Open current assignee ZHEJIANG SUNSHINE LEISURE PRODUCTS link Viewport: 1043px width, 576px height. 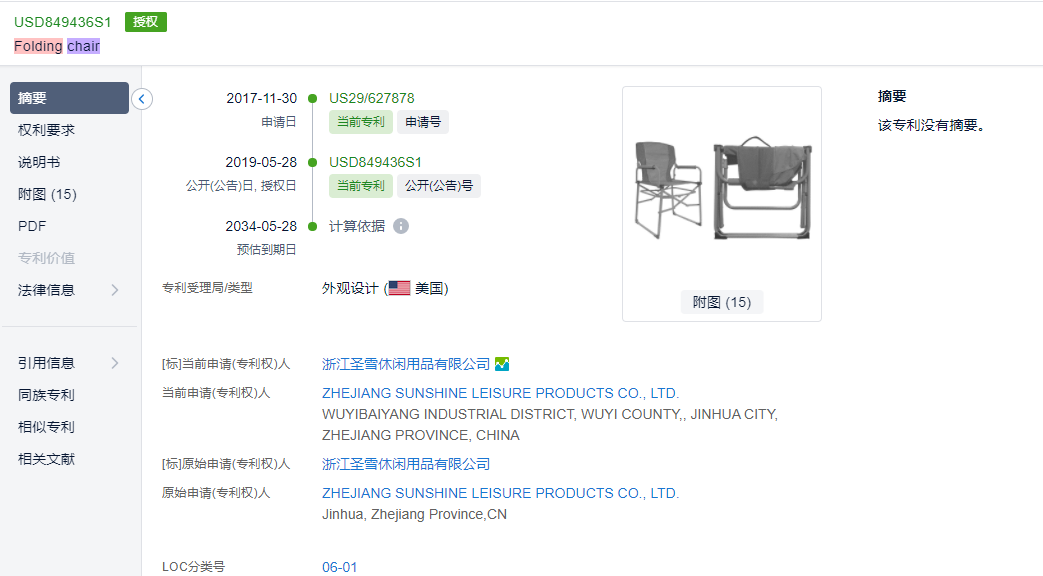[500, 393]
